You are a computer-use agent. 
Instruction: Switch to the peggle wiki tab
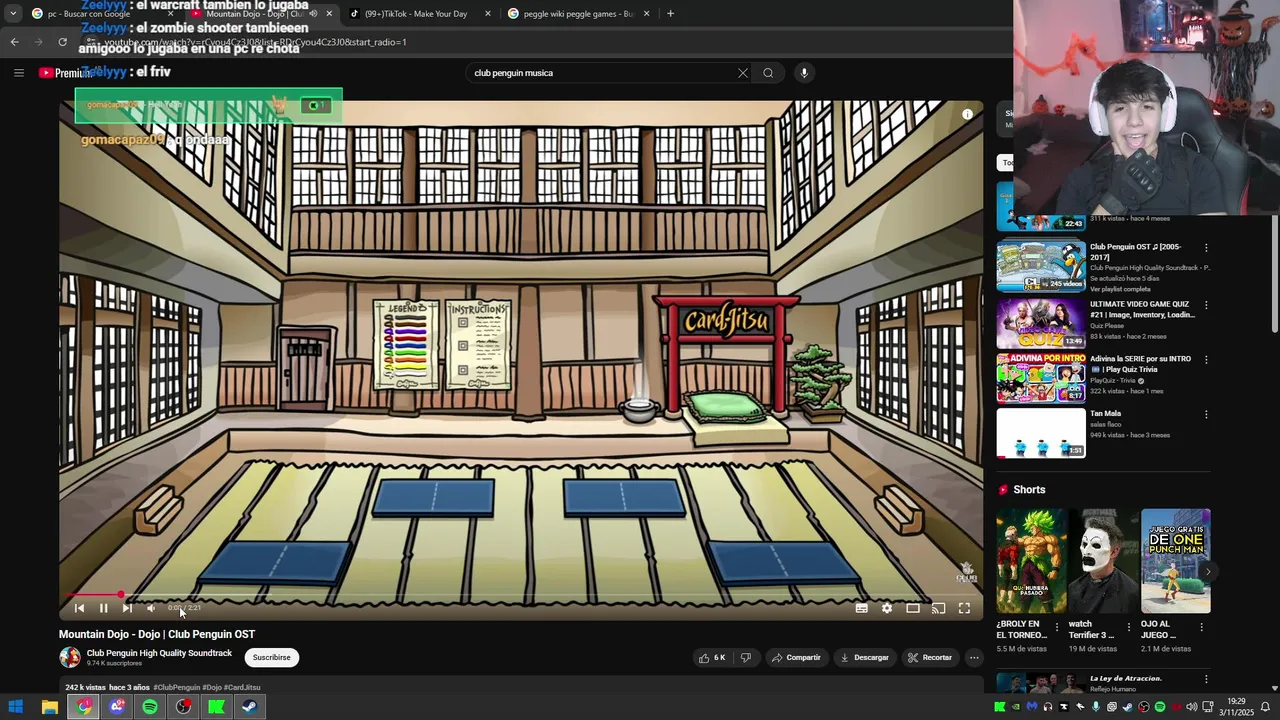coord(578,14)
